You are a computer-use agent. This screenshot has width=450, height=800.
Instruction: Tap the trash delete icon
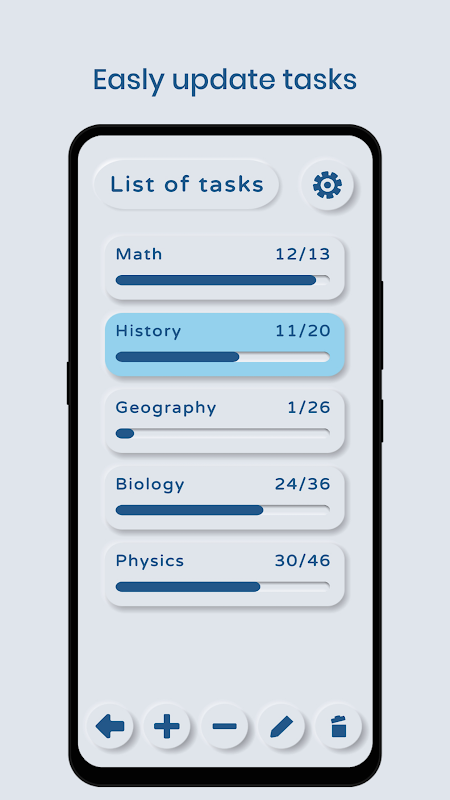tap(339, 726)
